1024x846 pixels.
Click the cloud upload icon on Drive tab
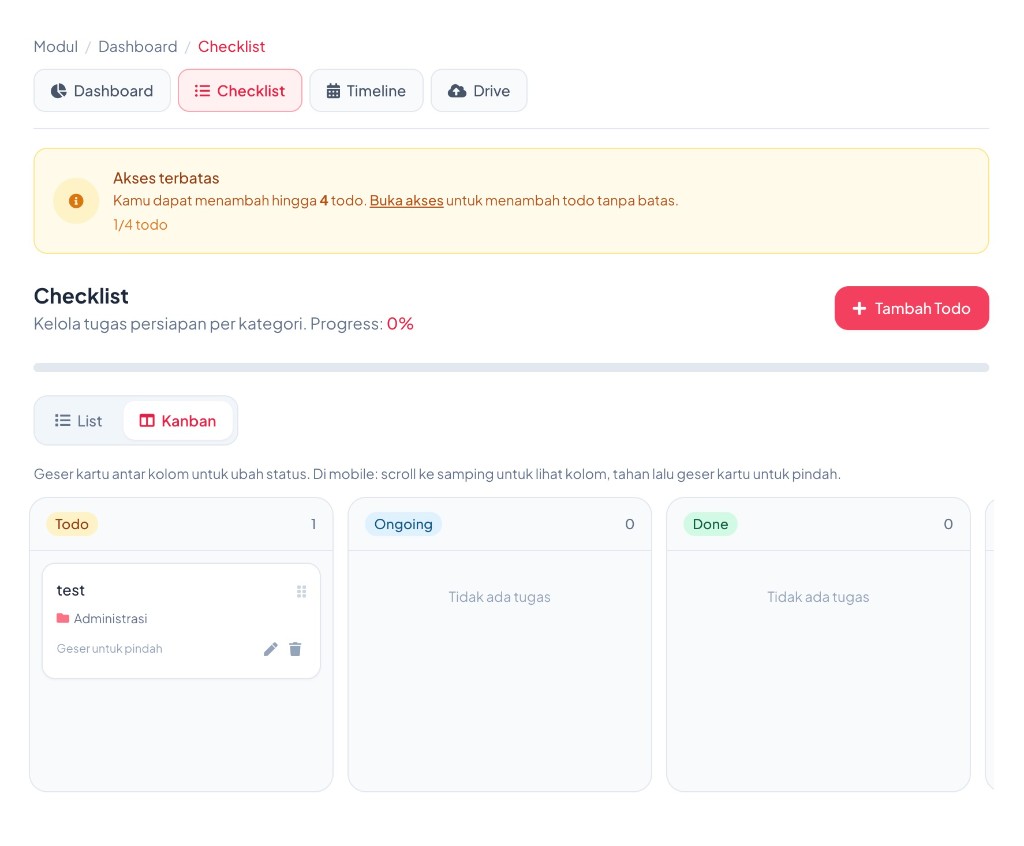[457, 91]
